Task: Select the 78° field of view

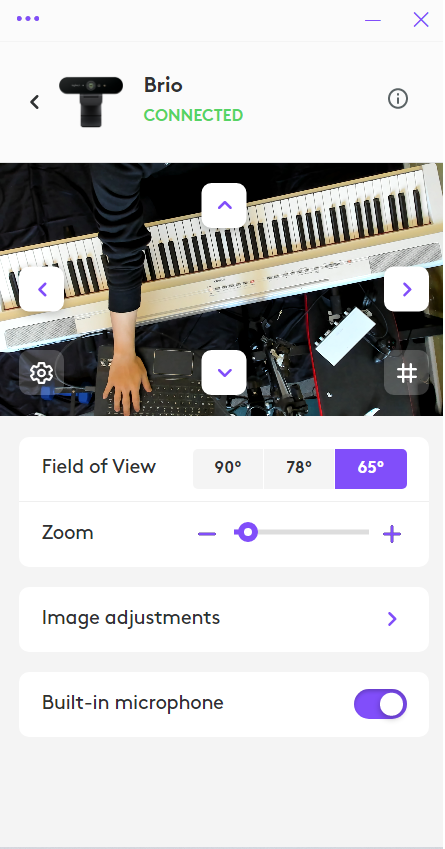Action: tap(299, 468)
